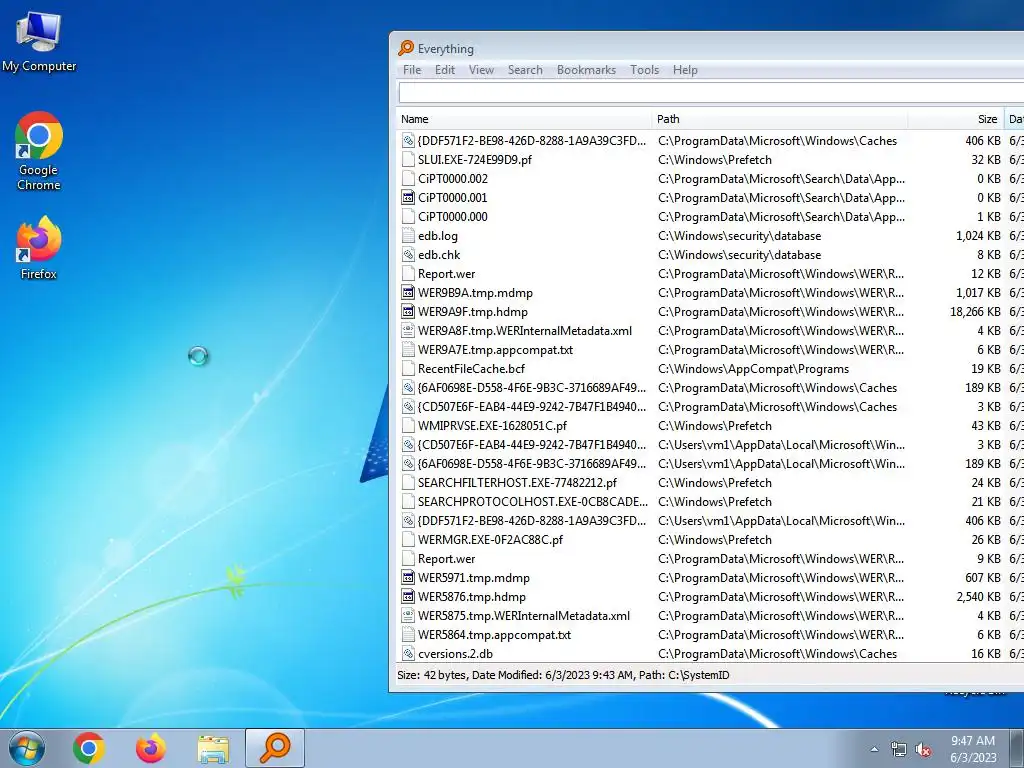Select the Report.wer row sized 9 KB

tap(711, 558)
